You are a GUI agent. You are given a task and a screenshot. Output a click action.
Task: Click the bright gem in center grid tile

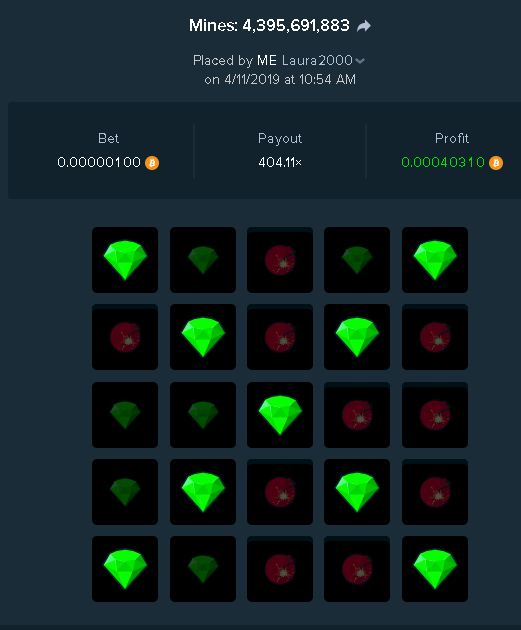[280, 415]
